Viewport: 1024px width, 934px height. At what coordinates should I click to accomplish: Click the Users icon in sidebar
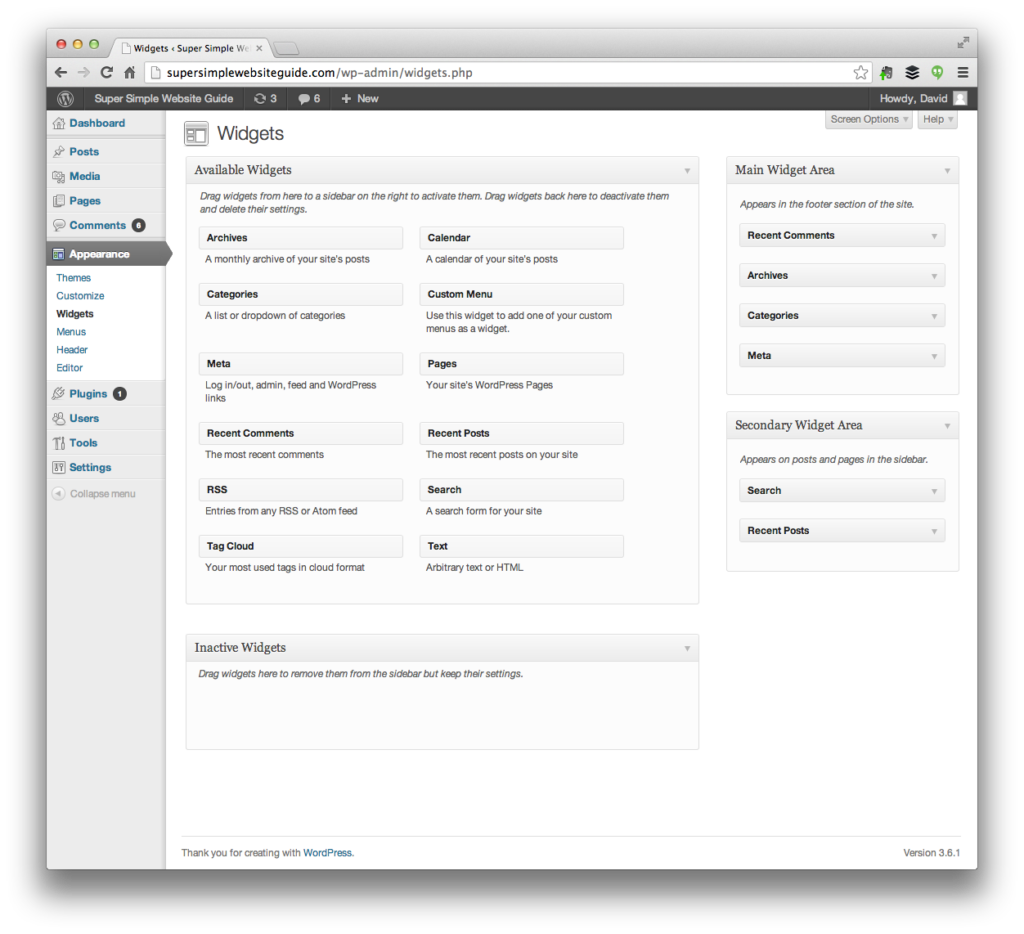point(59,419)
